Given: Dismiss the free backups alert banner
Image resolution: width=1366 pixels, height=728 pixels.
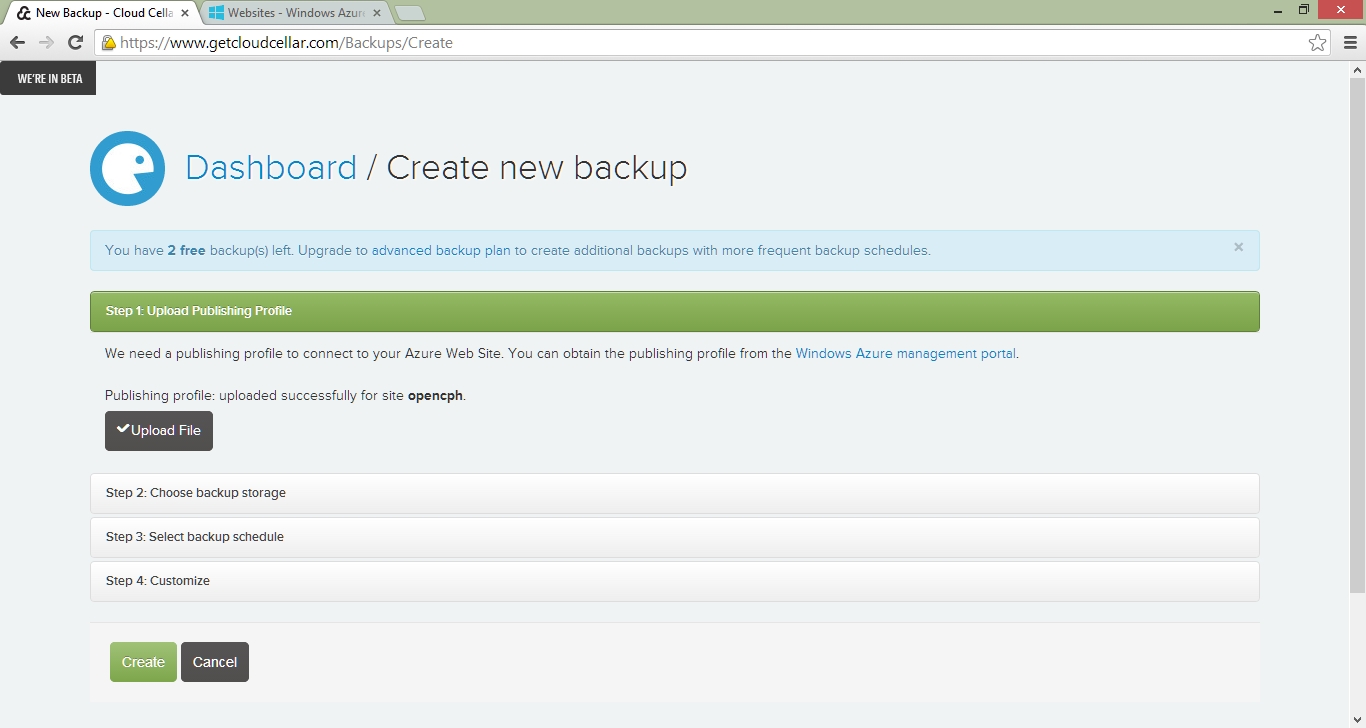Looking at the screenshot, I should click(x=1238, y=247).
